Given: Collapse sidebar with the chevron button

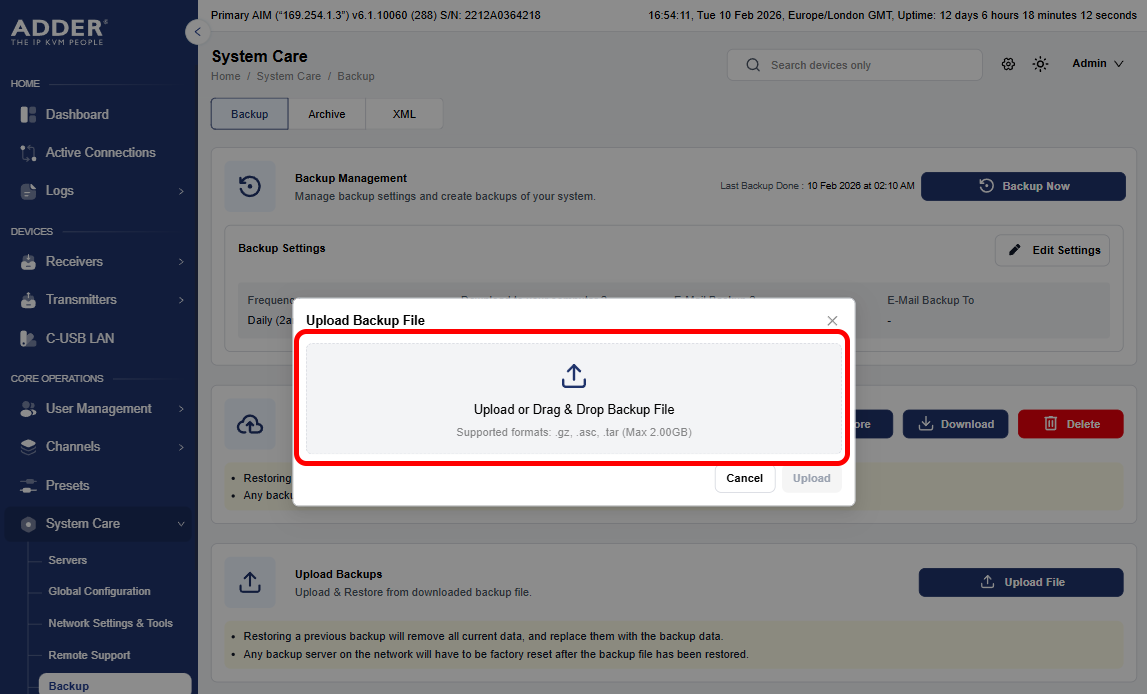Looking at the screenshot, I should point(198,31).
